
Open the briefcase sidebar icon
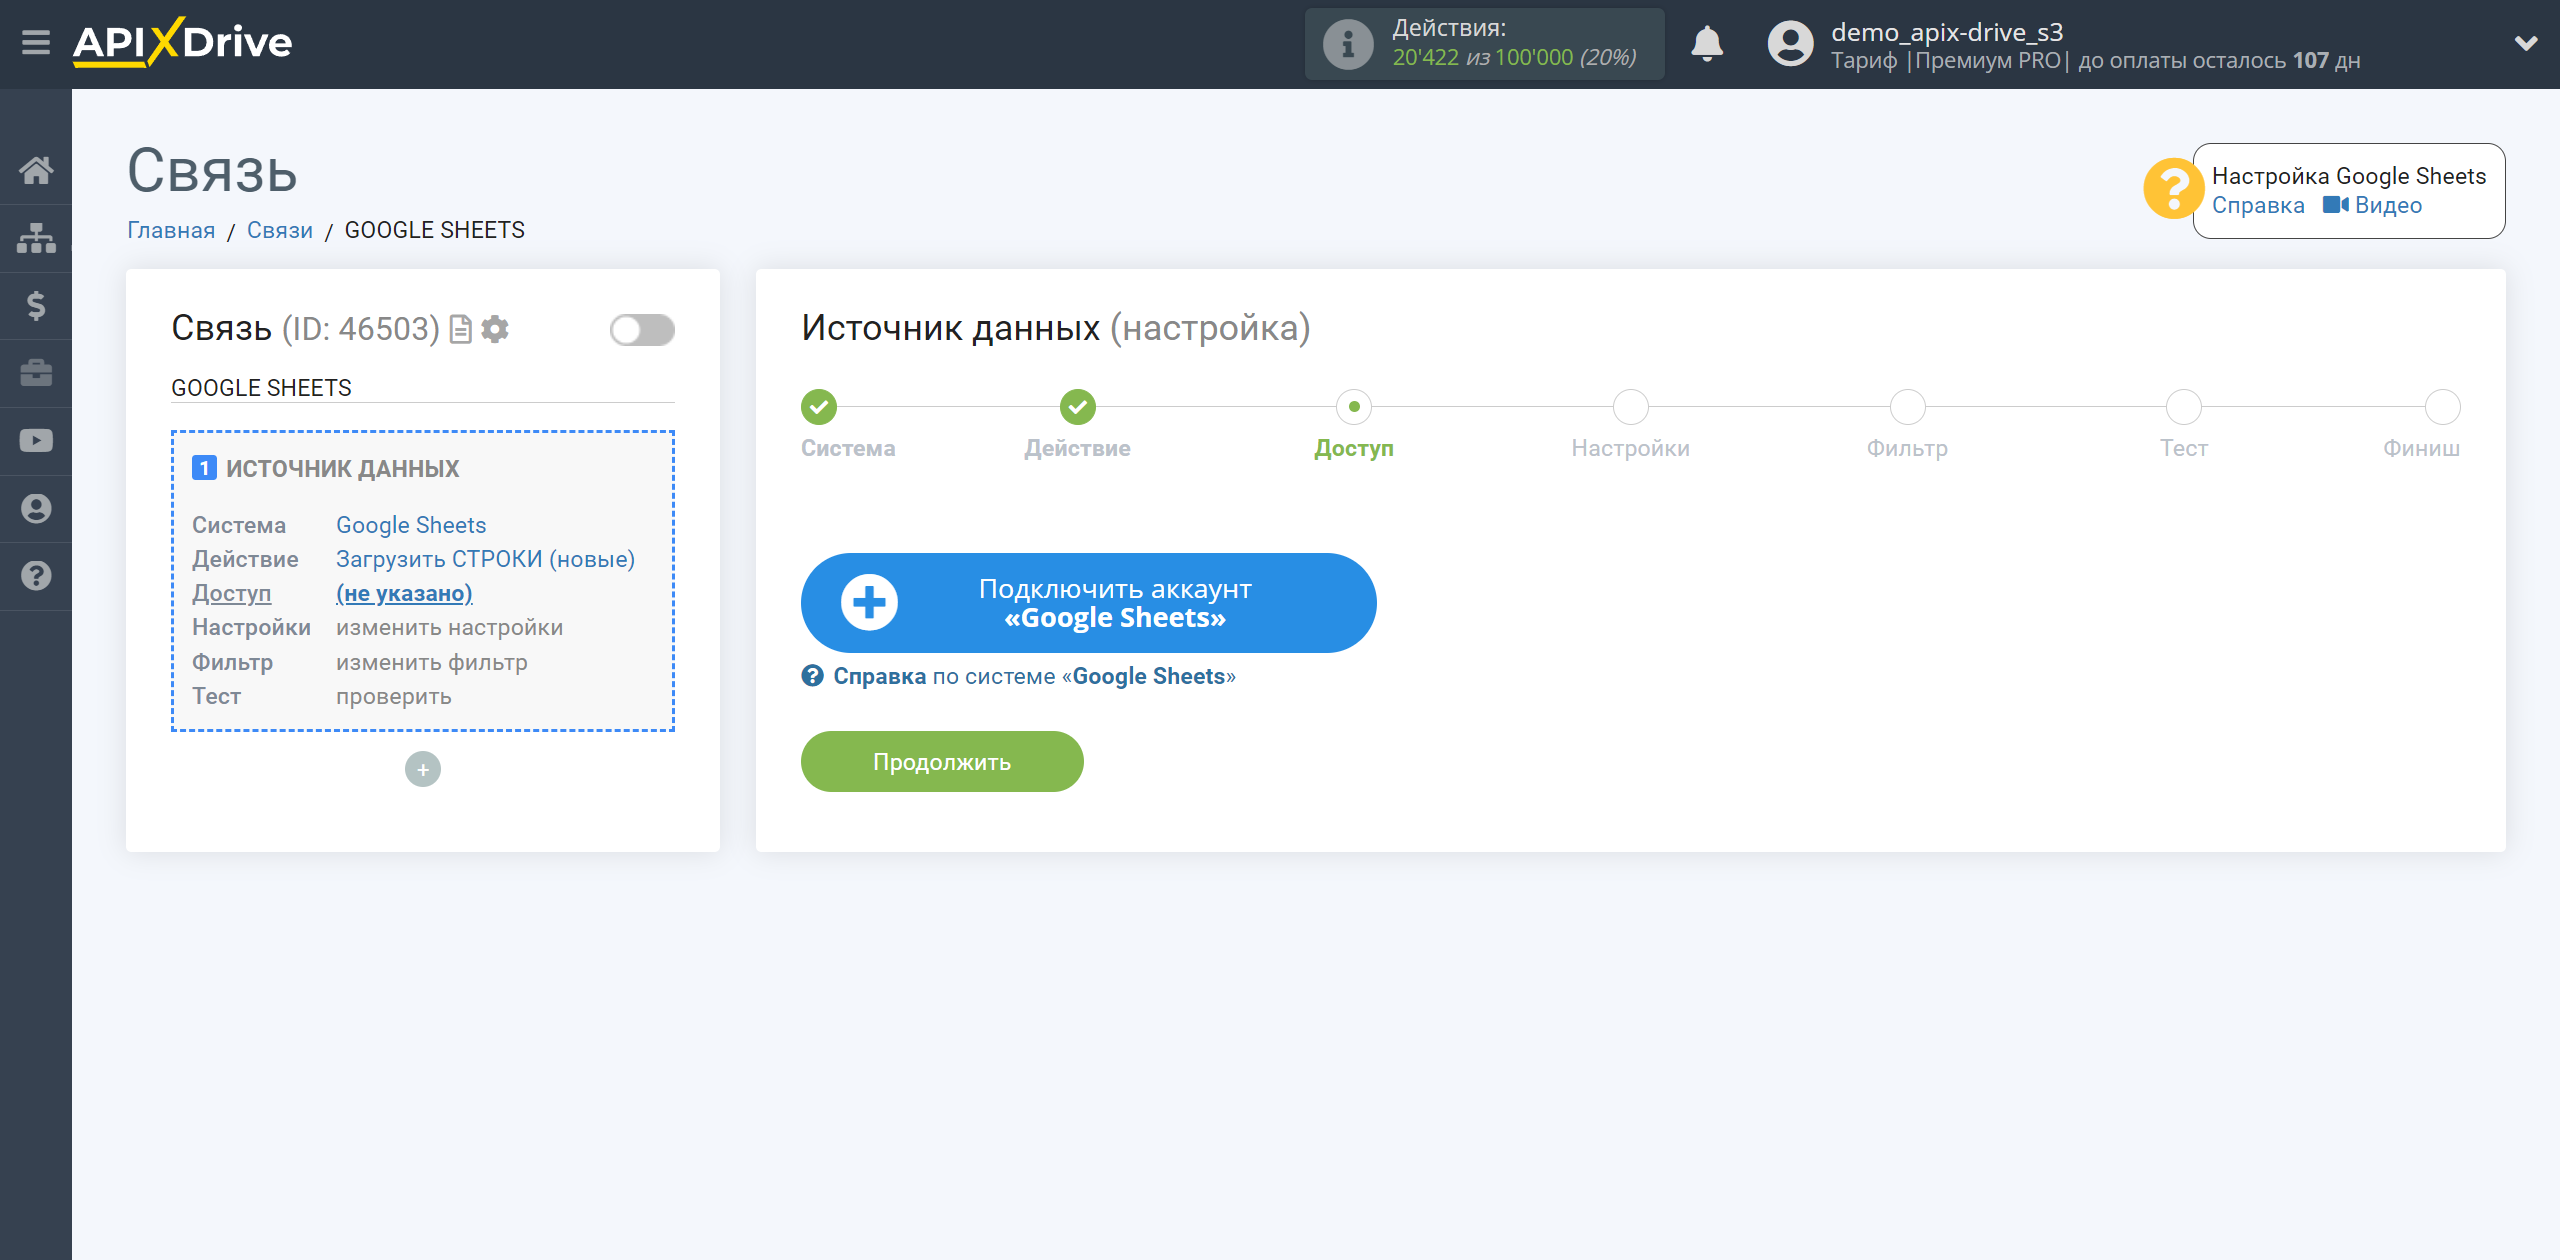click(x=36, y=373)
